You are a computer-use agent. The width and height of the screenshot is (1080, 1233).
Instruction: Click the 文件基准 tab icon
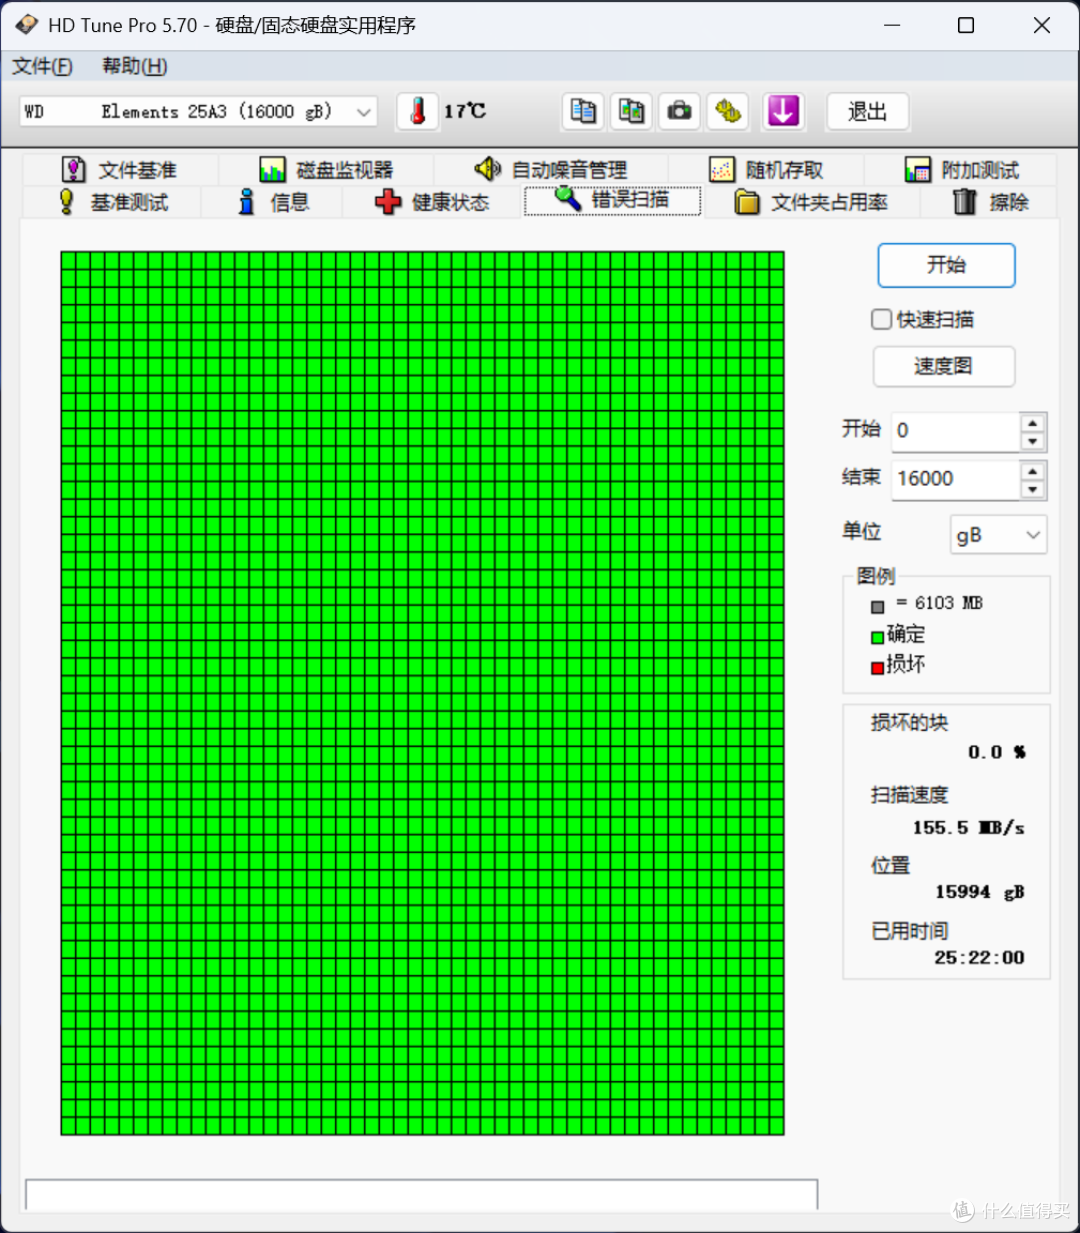(74, 170)
